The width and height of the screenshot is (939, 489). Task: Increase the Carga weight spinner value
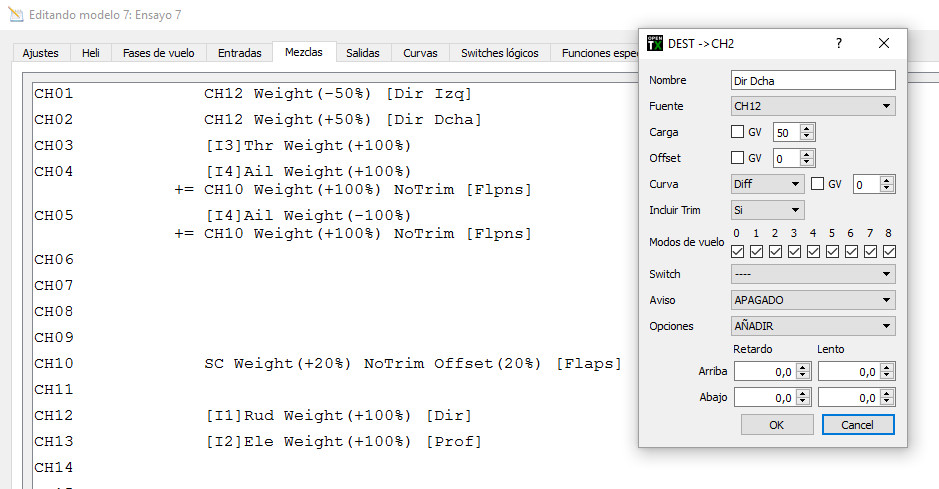click(808, 128)
